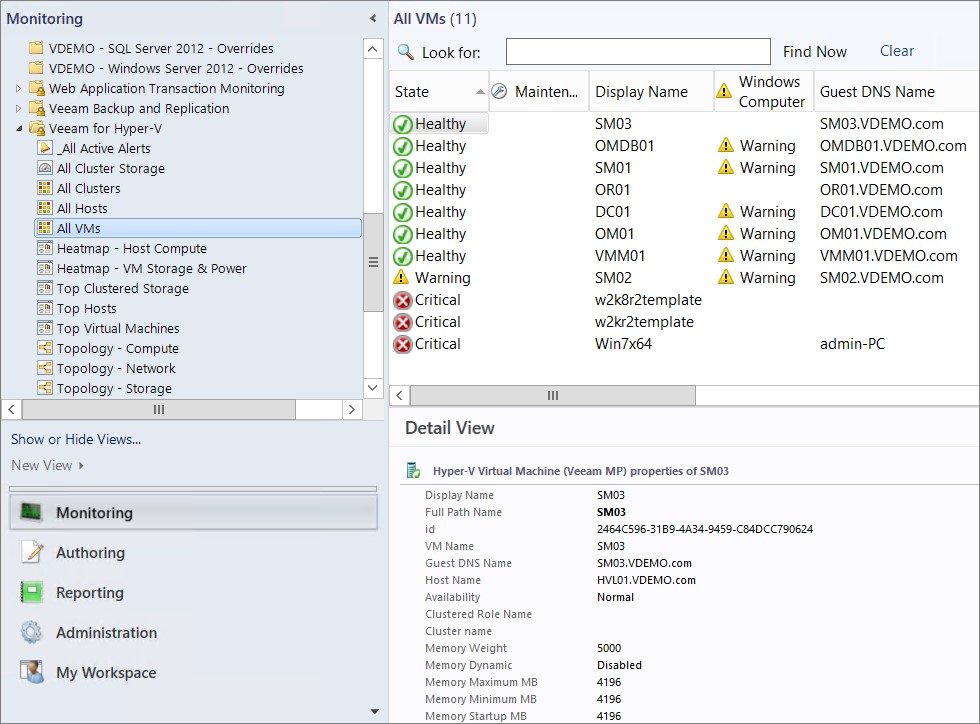Click the All Cluster Storage view icon
The image size is (980, 724).
point(45,168)
